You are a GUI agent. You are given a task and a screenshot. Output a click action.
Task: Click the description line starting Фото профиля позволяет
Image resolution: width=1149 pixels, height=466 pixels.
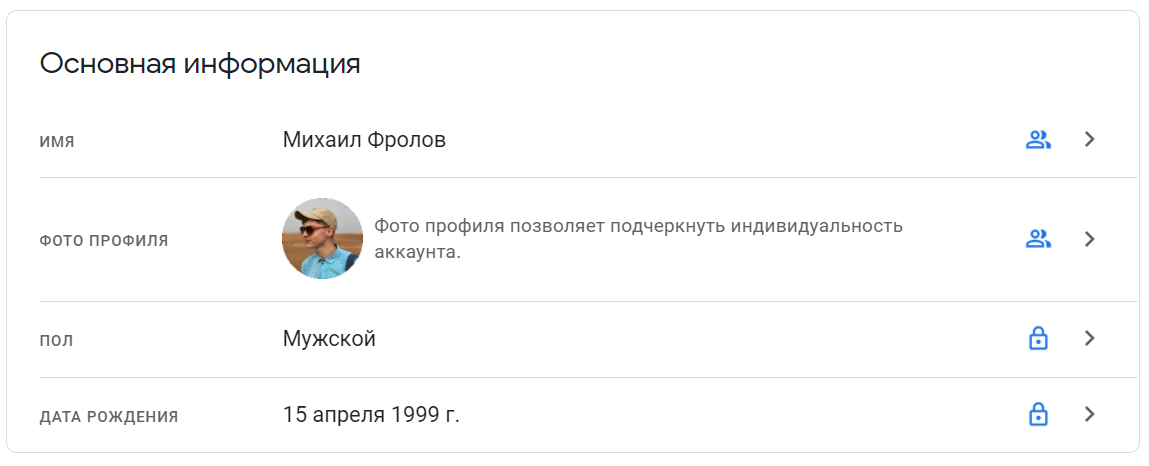click(638, 226)
